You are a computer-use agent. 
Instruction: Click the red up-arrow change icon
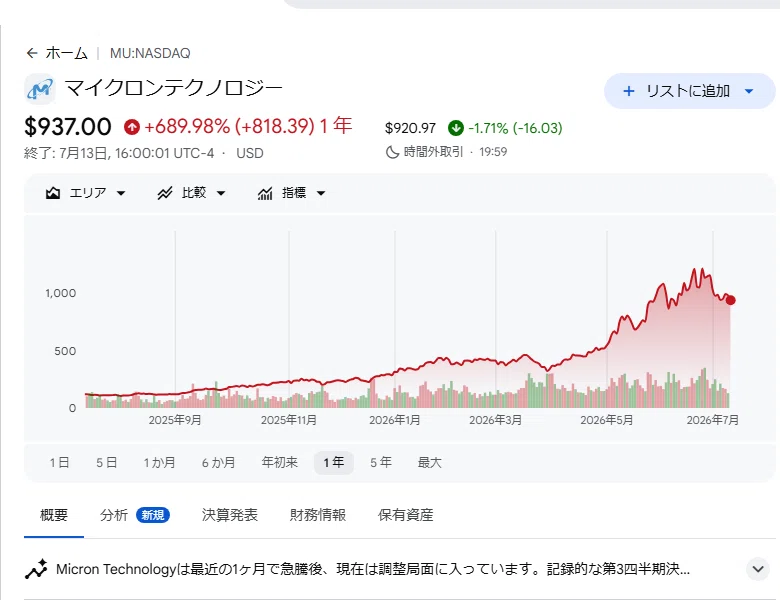point(132,127)
